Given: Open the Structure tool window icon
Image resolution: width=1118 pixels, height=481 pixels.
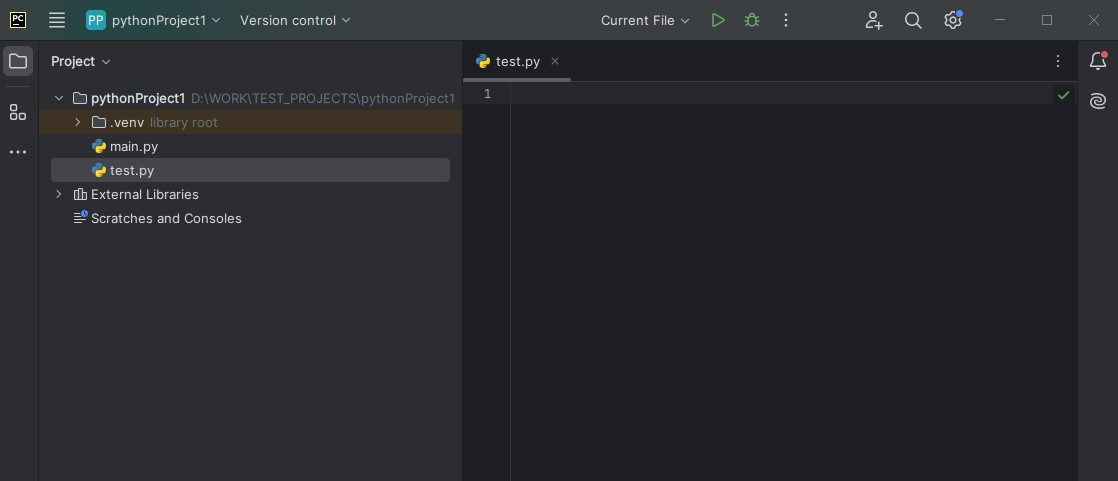Looking at the screenshot, I should [x=18, y=112].
